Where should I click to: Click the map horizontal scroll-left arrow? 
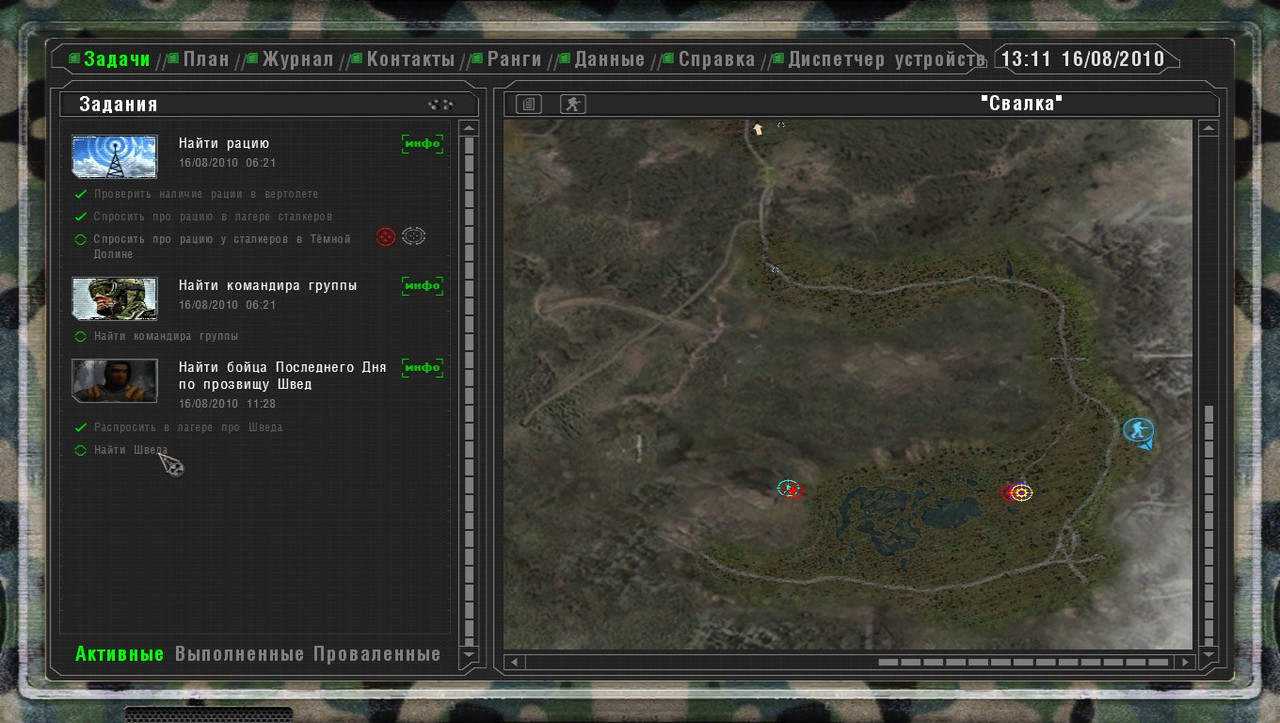click(x=514, y=662)
